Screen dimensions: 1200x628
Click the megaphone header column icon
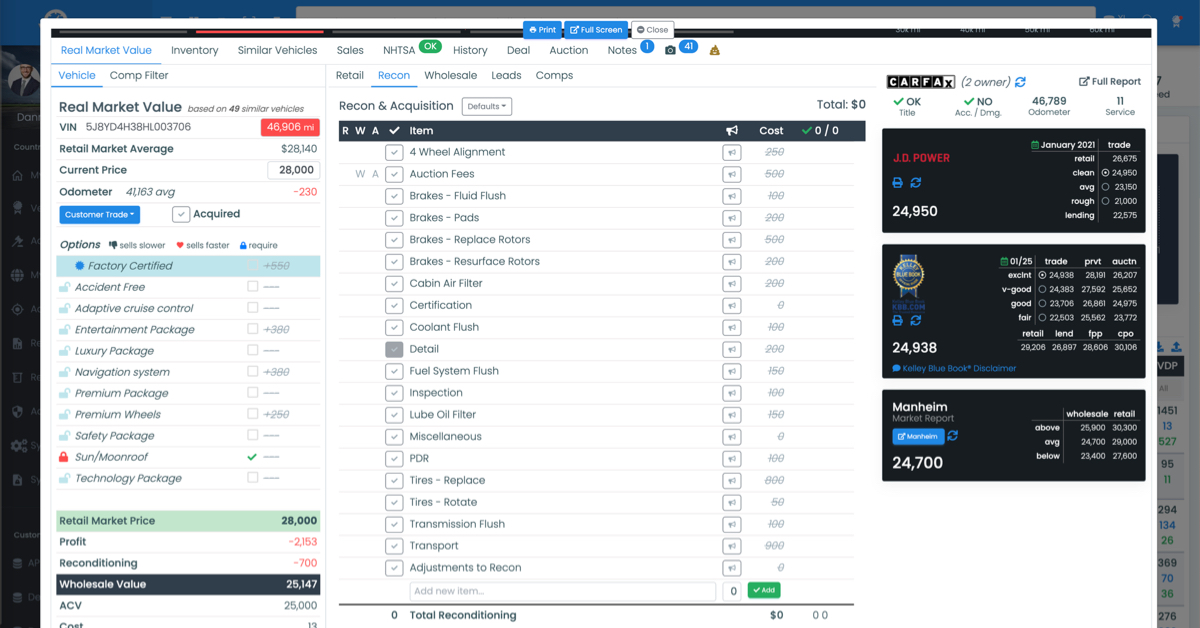point(732,131)
